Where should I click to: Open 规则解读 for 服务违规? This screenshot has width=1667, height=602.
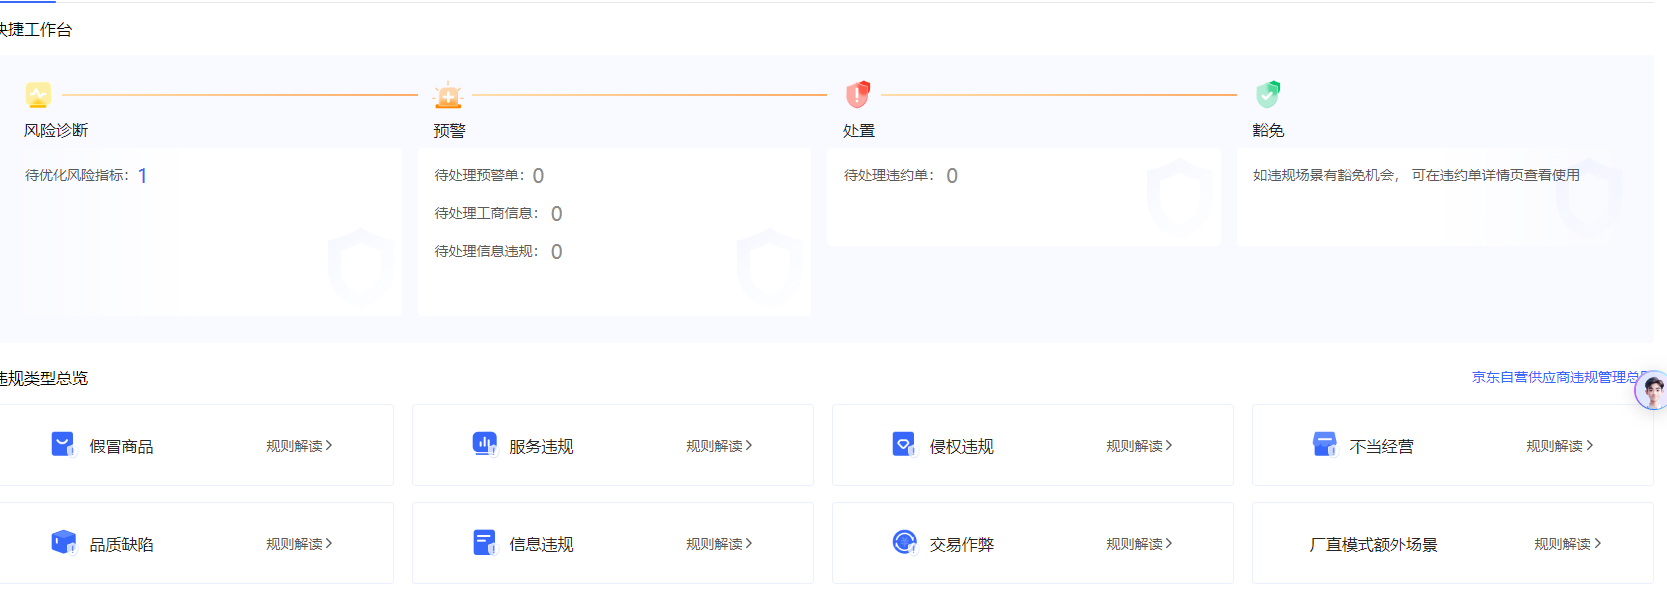tap(719, 446)
